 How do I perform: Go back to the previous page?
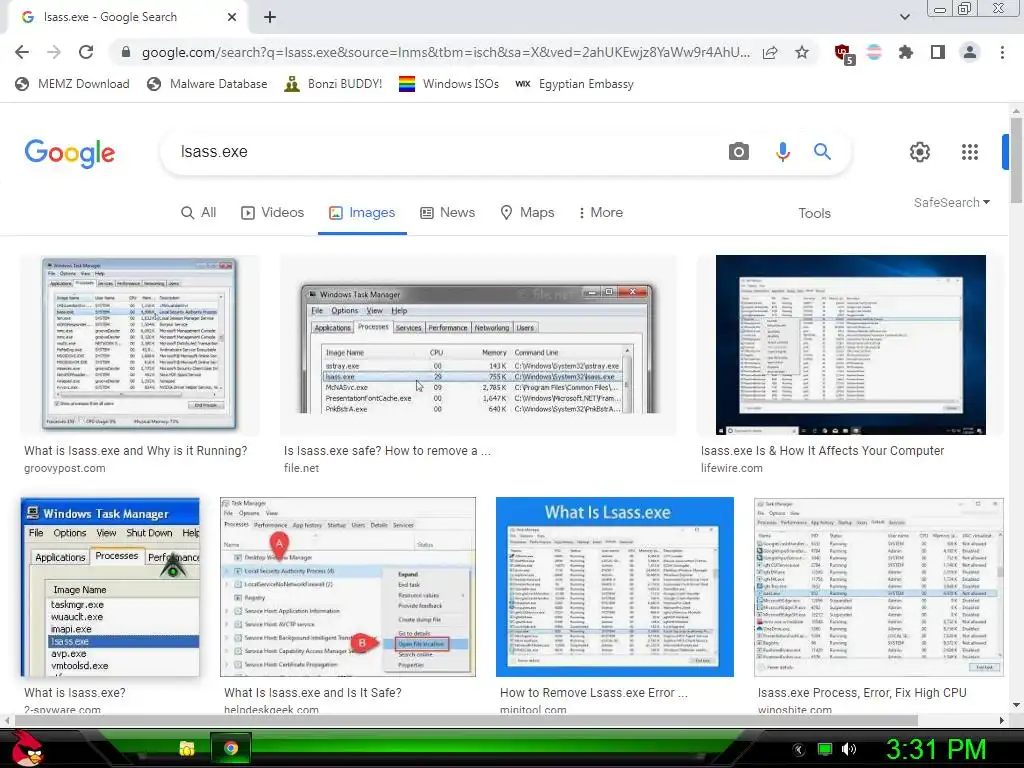tap(22, 52)
